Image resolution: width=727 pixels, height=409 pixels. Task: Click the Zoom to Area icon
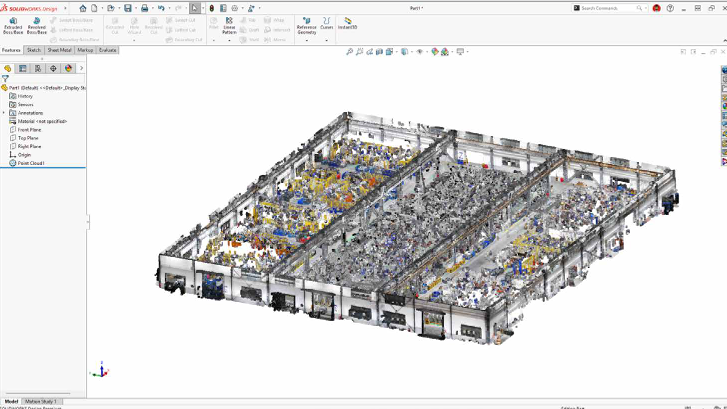[x=359, y=51]
